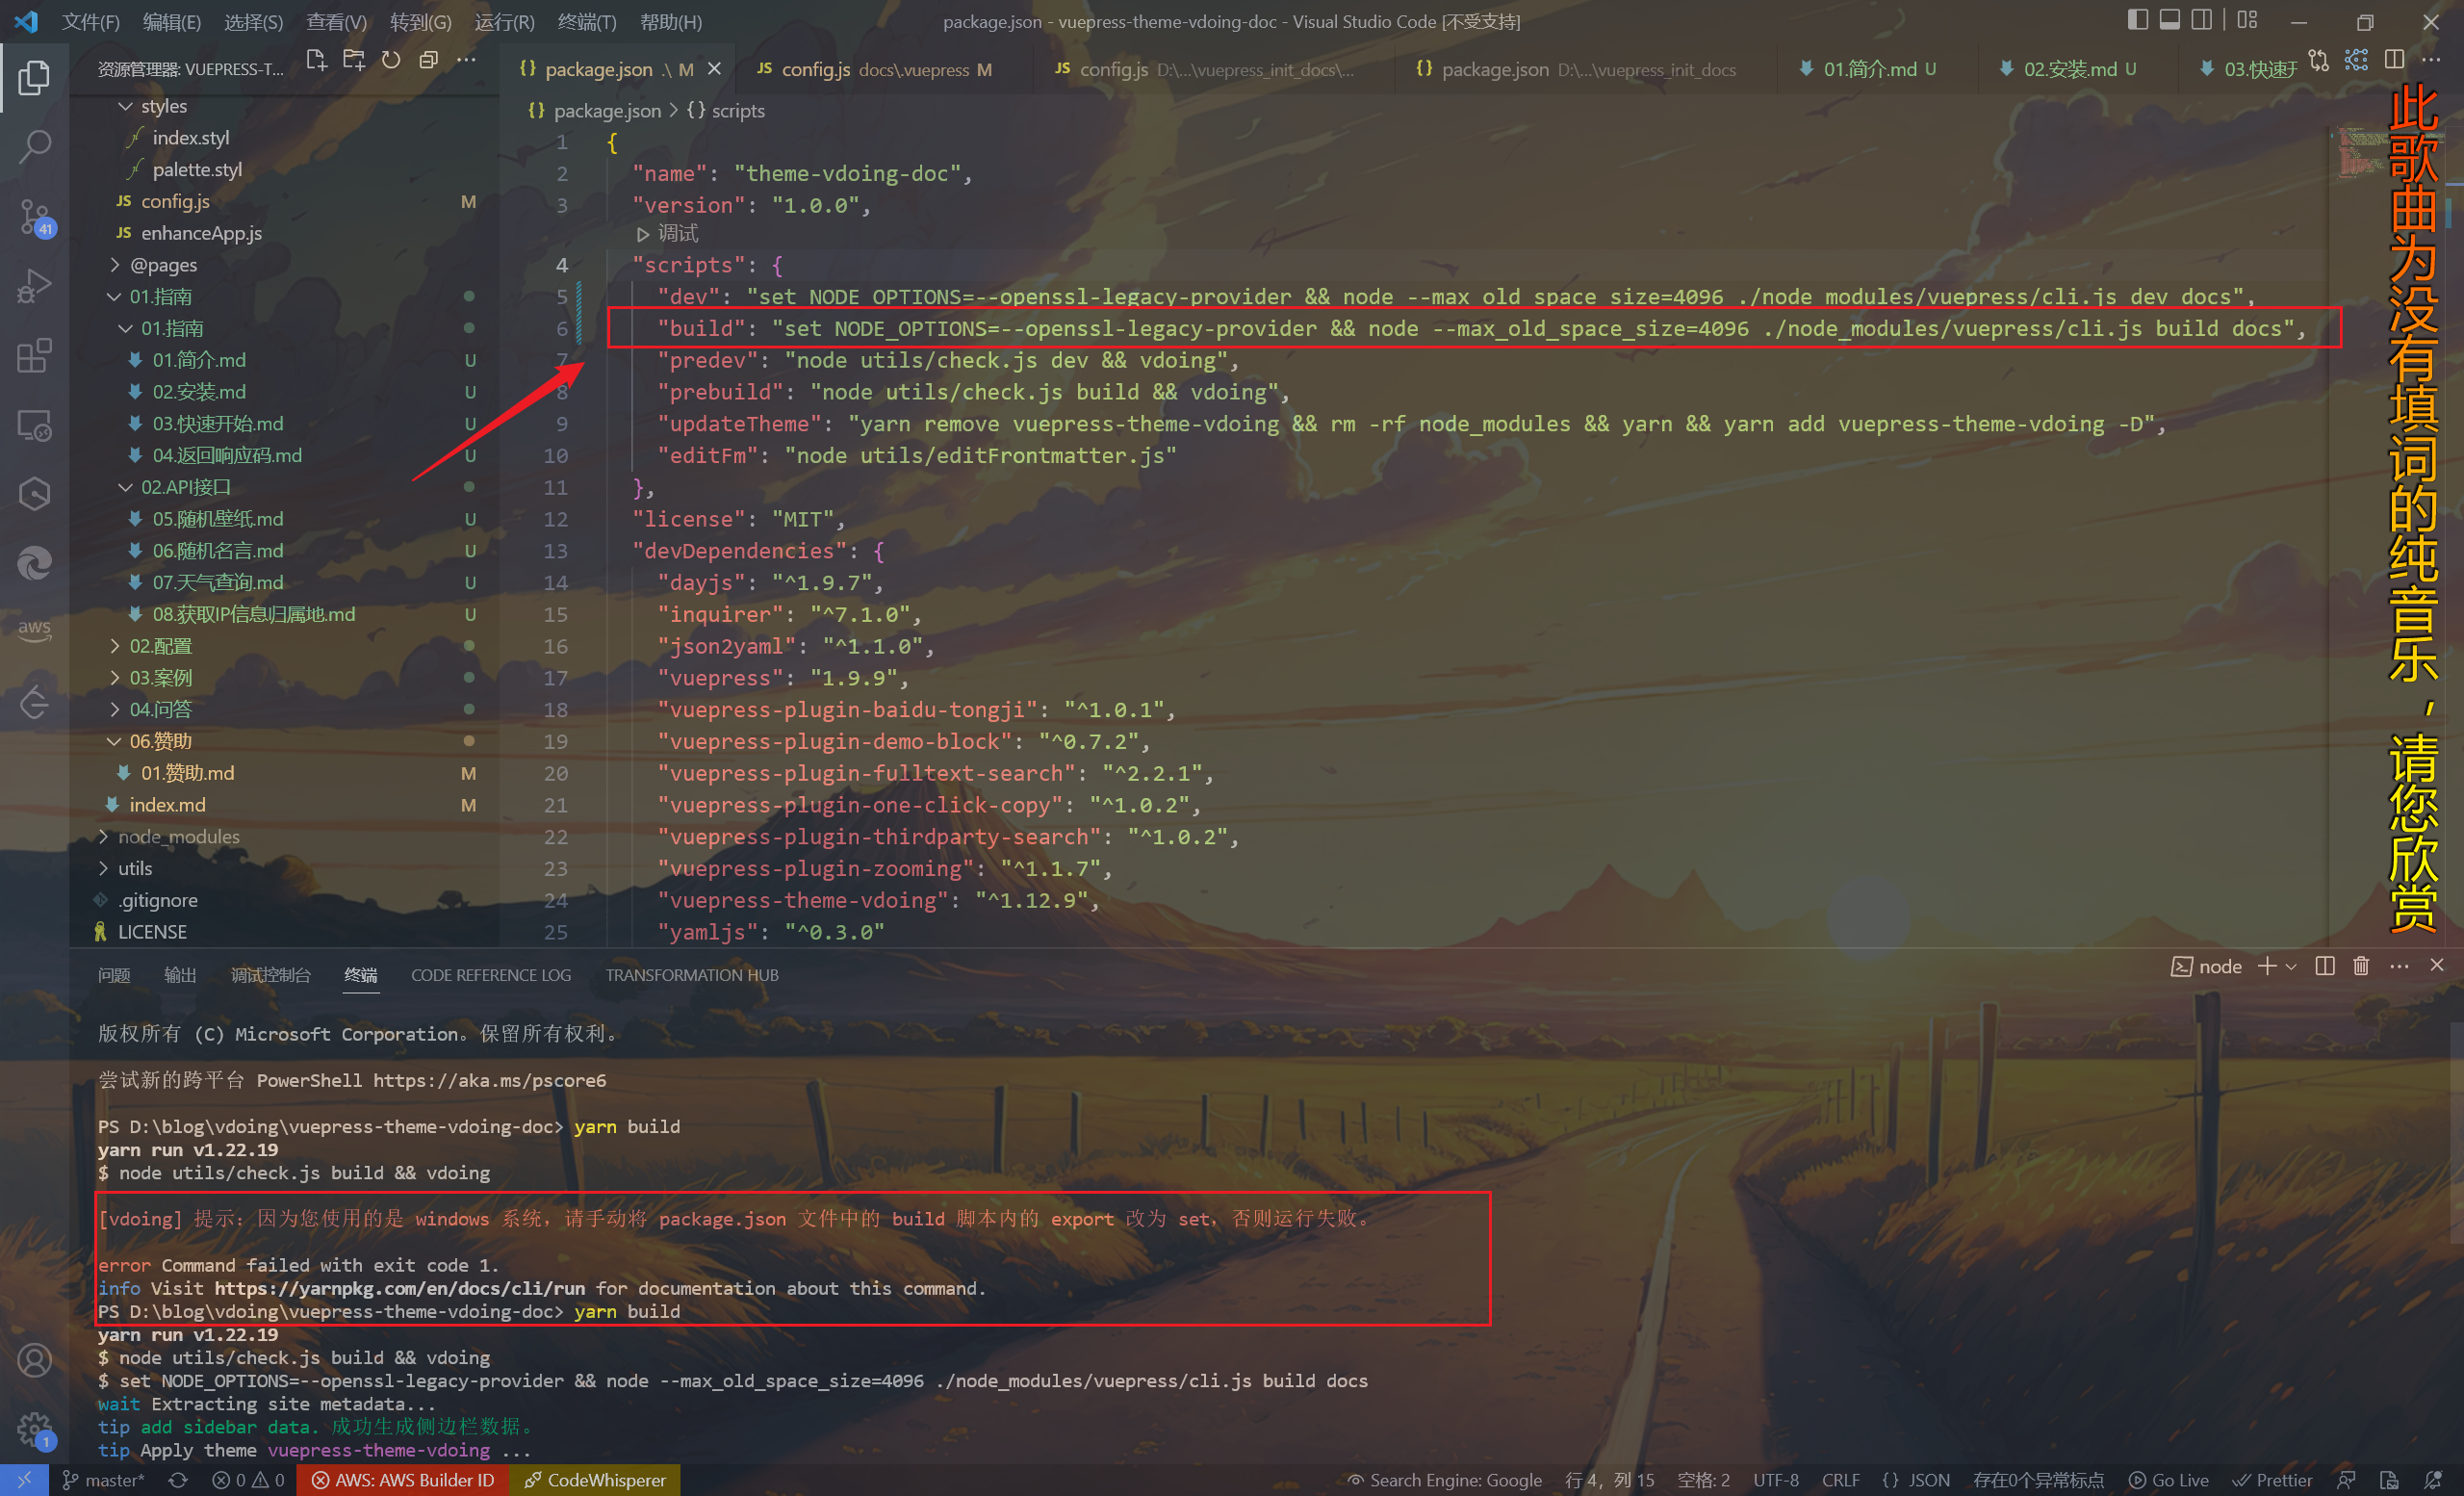Viewport: 2464px width, 1496px height.
Task: Toggle secondary side bar layout button
Action: (x=2202, y=20)
